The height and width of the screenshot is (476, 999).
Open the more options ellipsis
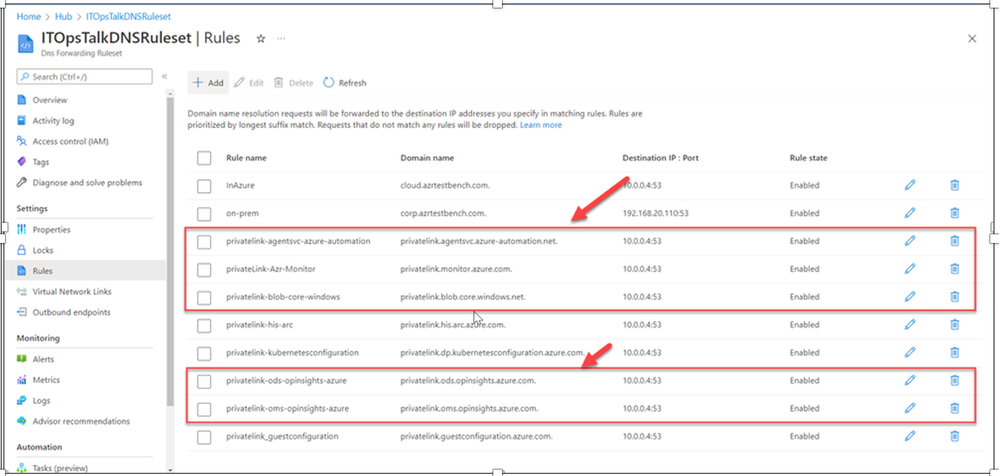click(x=281, y=39)
